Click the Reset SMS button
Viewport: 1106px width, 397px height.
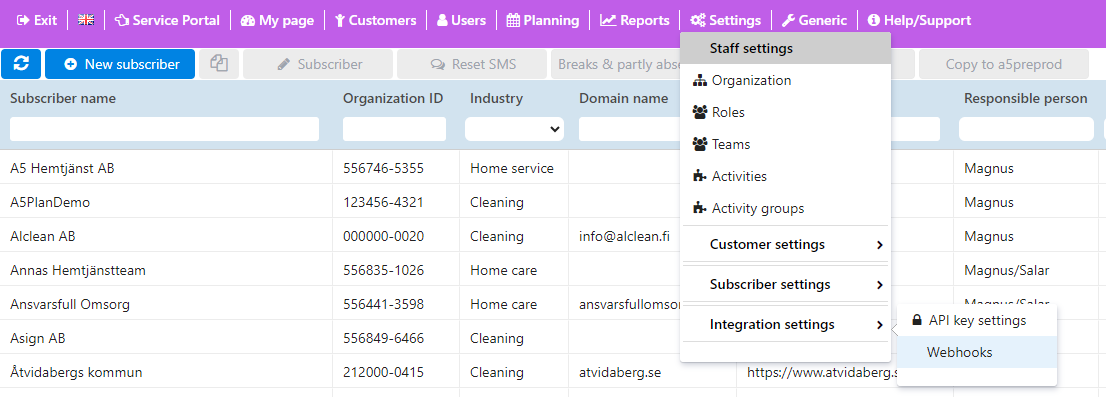coord(472,64)
